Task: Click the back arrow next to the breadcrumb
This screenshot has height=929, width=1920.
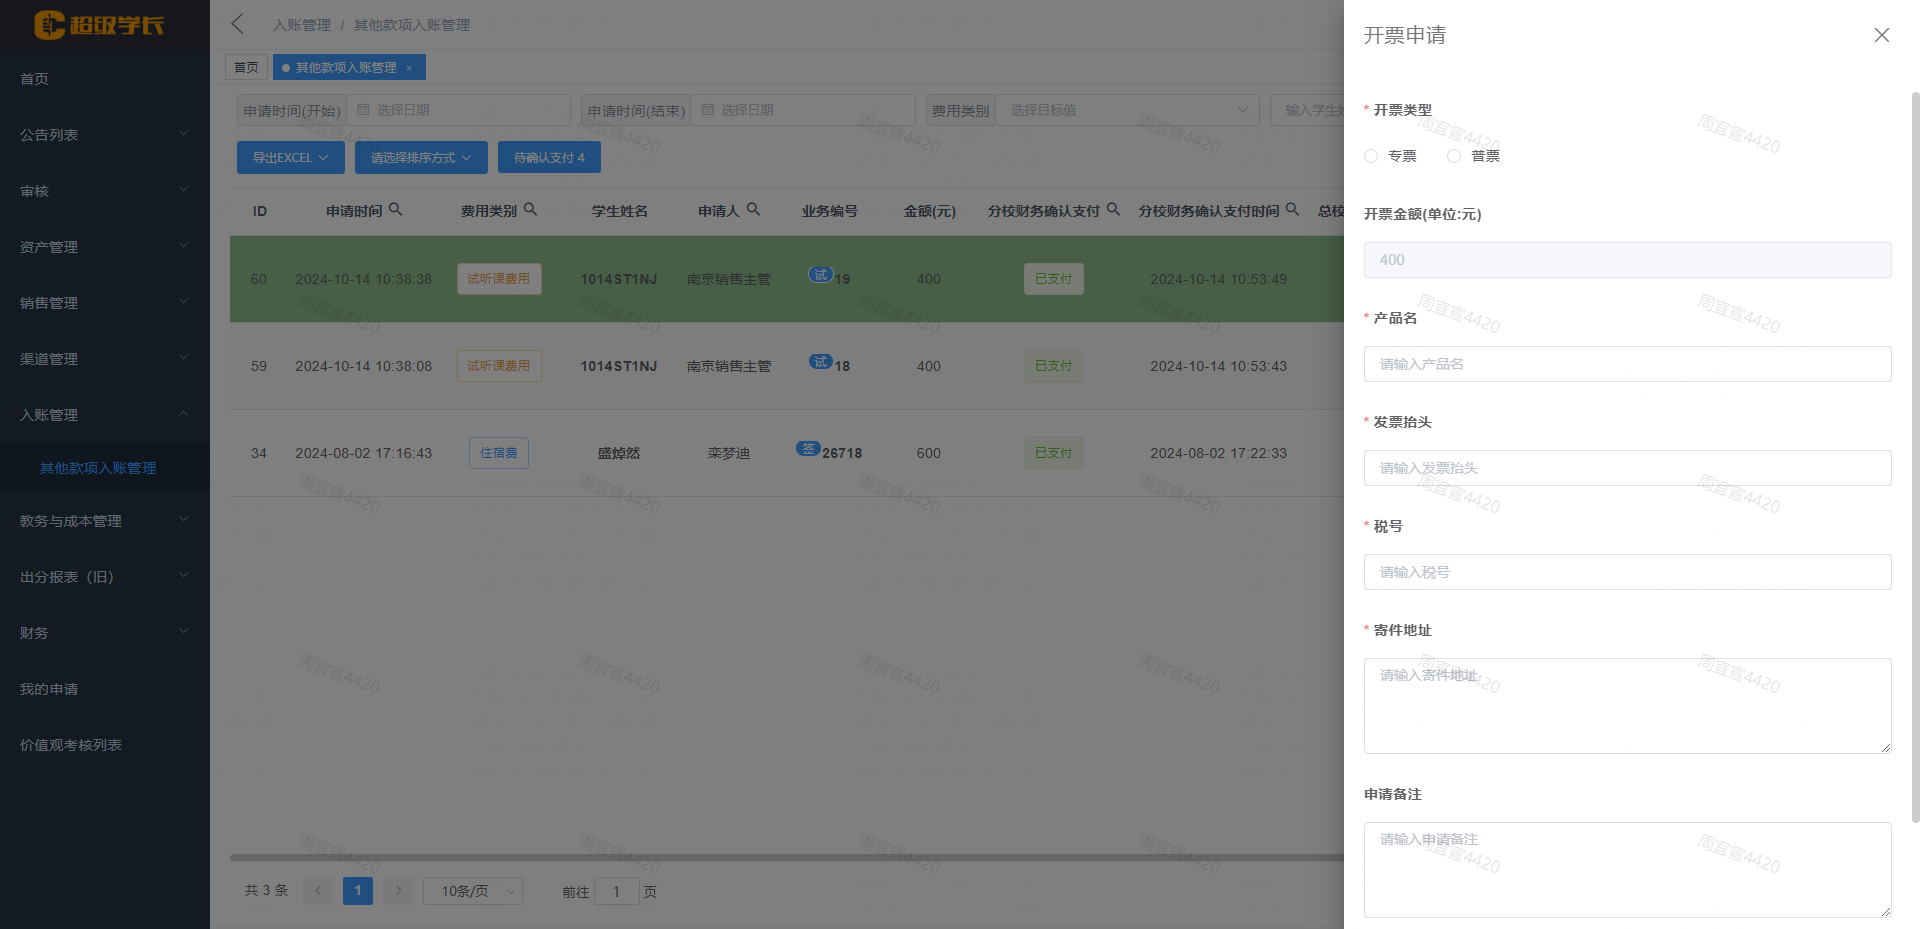Action: 236,24
